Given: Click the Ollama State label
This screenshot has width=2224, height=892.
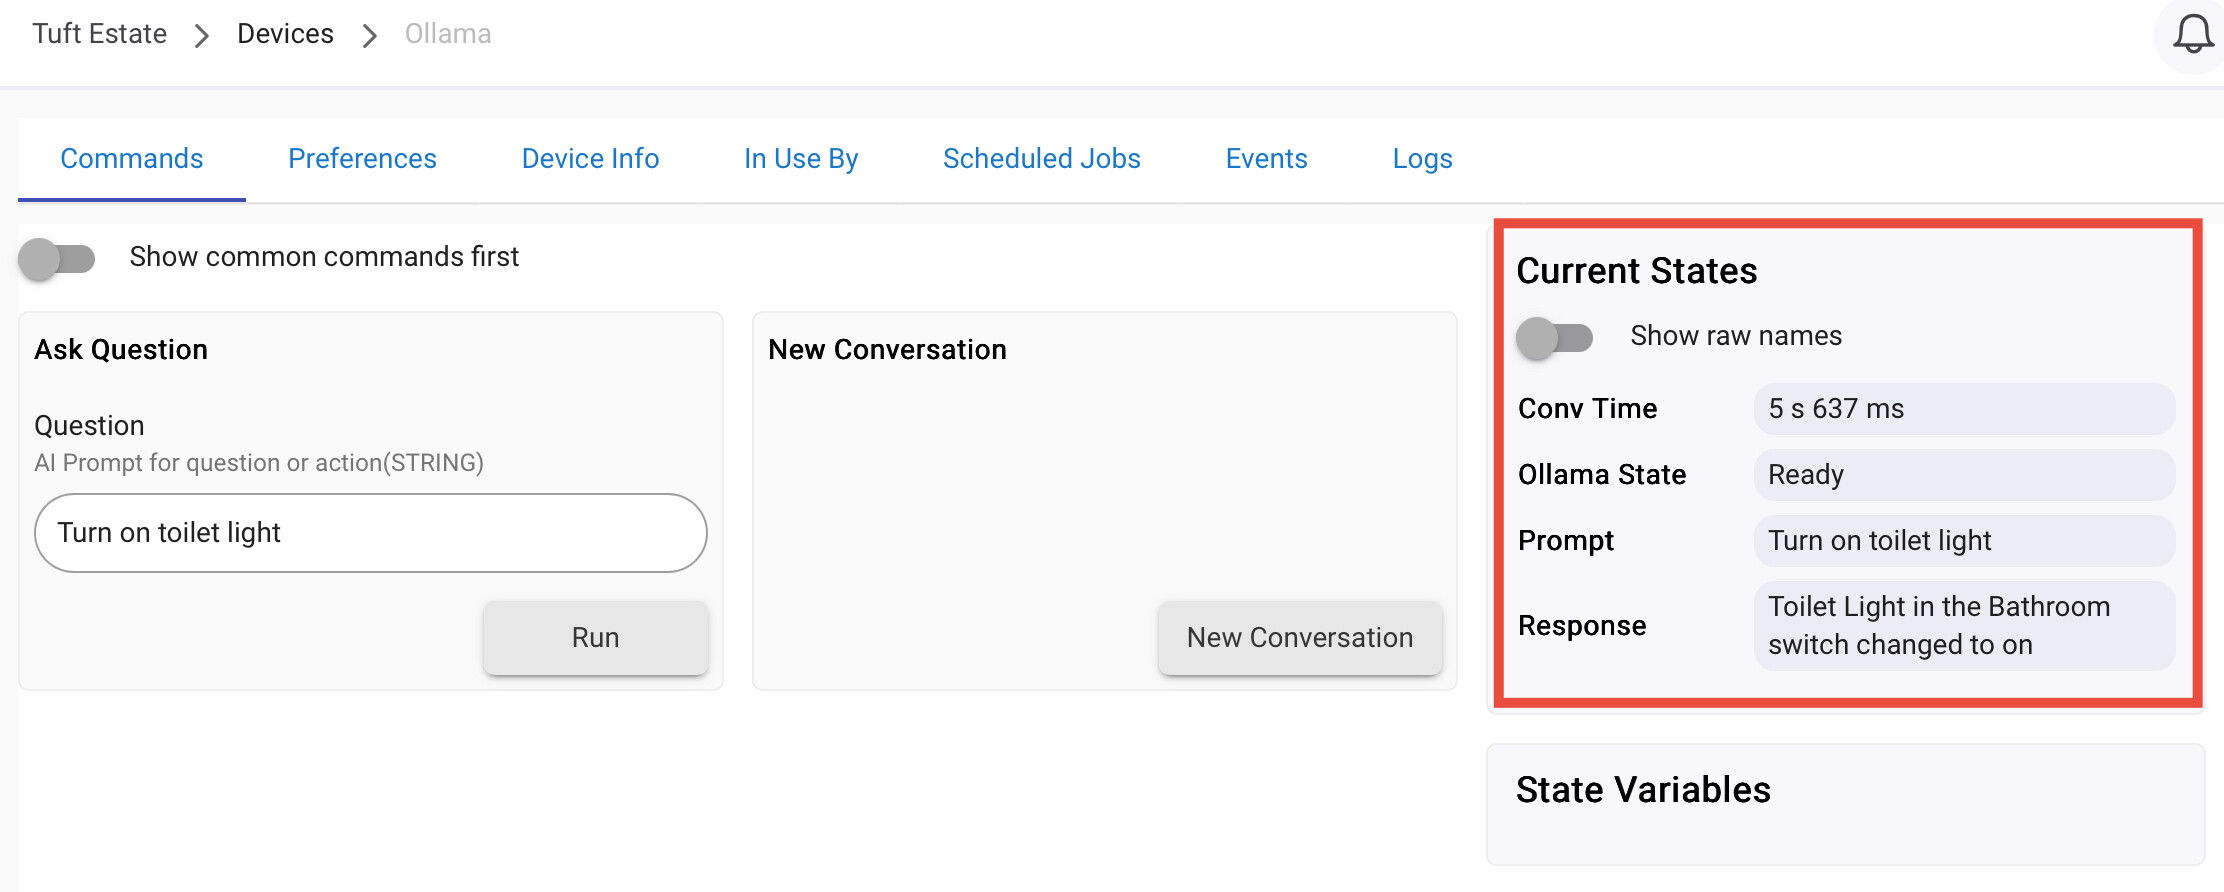Looking at the screenshot, I should click(1602, 475).
